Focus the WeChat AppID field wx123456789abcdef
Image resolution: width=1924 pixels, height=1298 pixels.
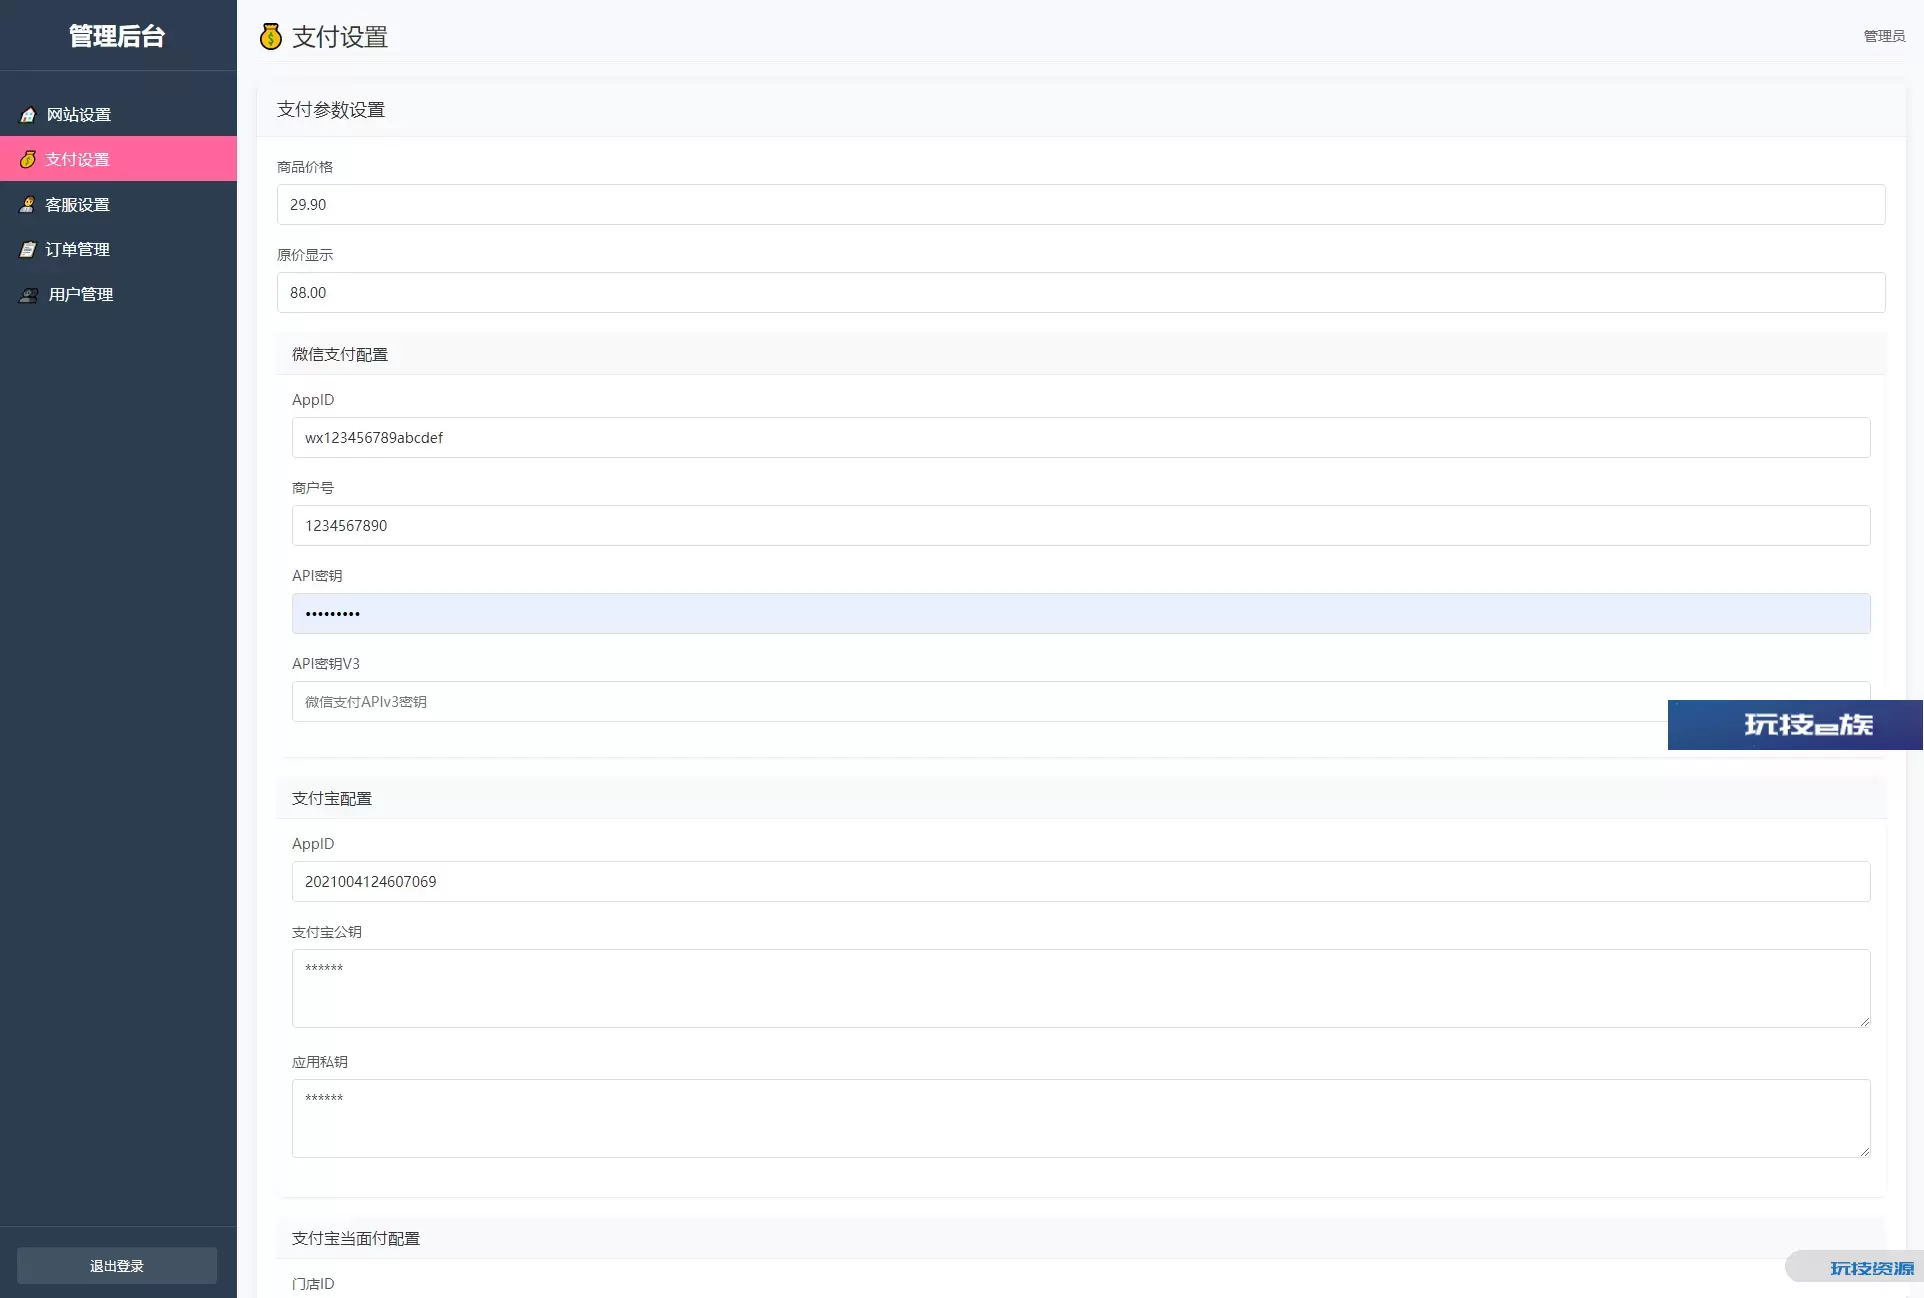tap(1080, 438)
